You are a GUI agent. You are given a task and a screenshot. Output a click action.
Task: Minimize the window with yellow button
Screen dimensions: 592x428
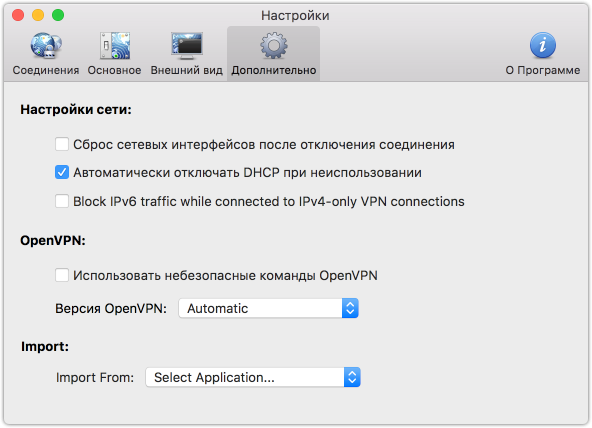38,15
